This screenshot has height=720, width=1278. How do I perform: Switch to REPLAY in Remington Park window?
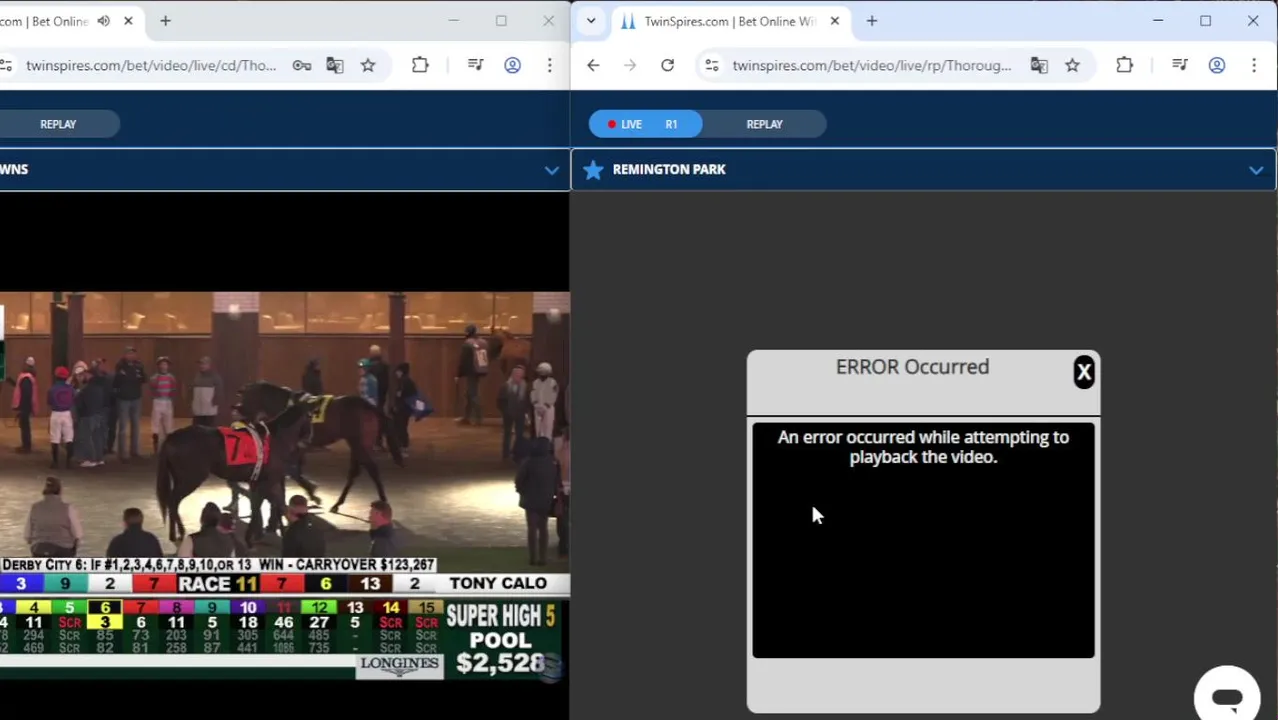click(764, 124)
